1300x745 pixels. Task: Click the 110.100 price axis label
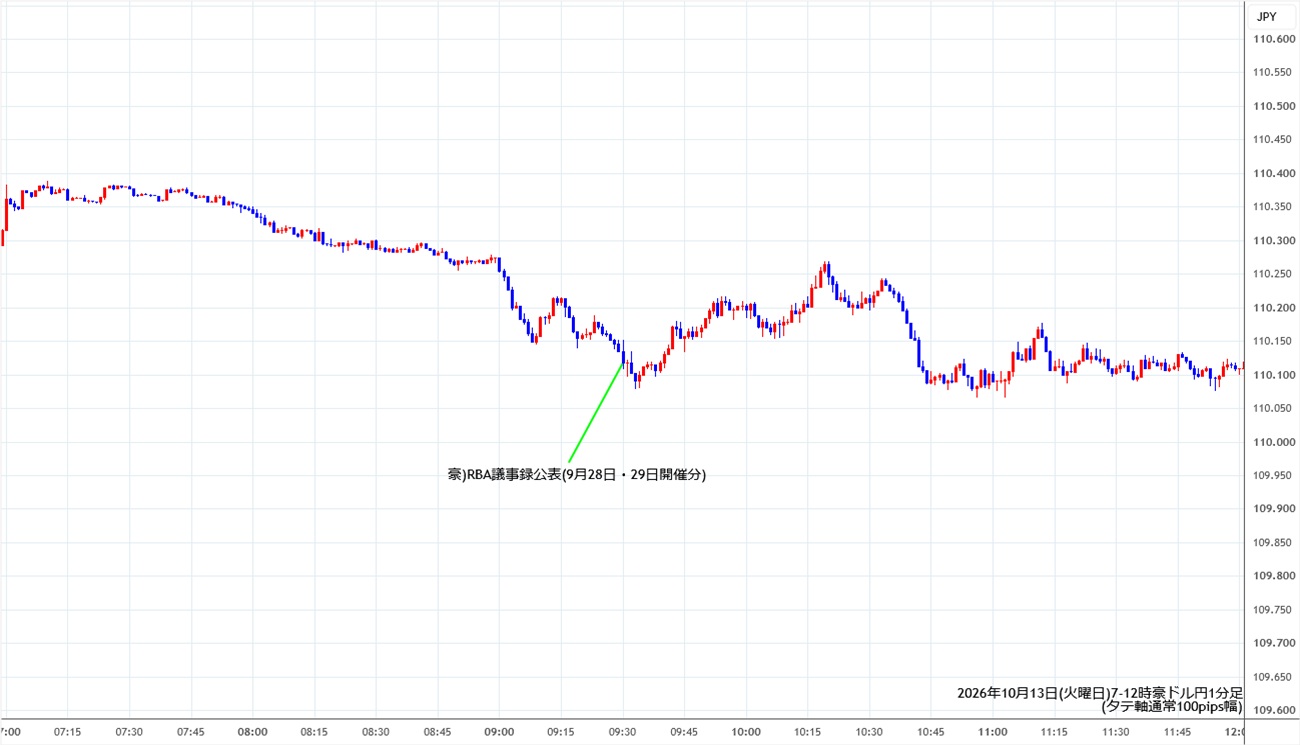coord(1275,374)
